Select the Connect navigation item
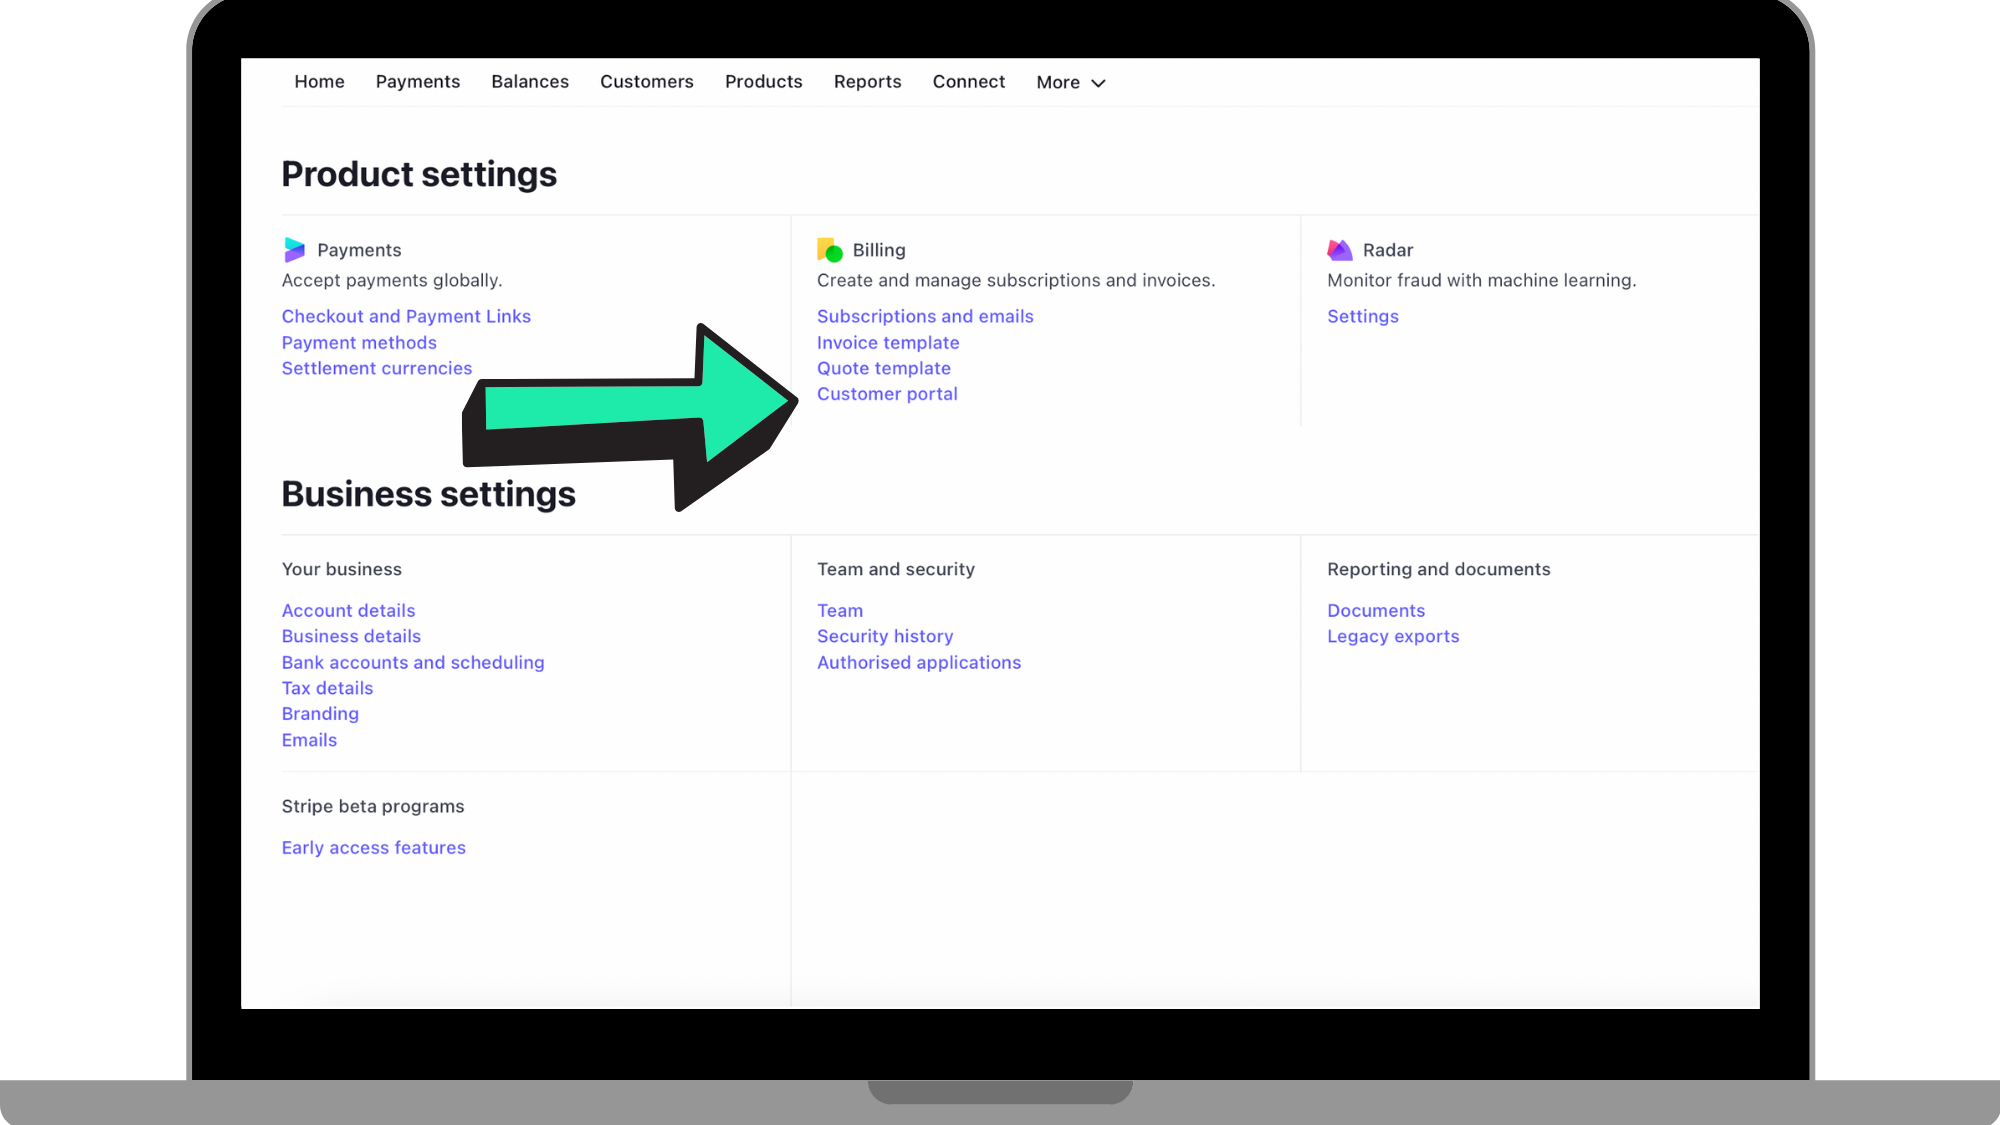 click(968, 82)
